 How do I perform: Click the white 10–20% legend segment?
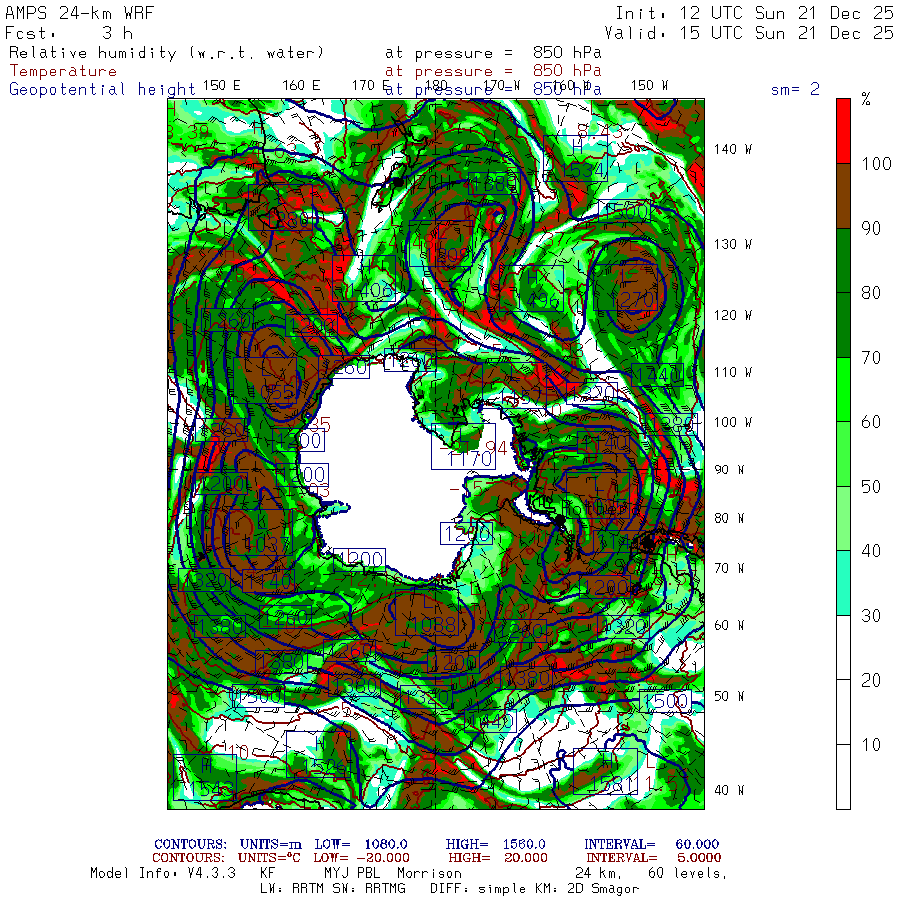pos(843,712)
